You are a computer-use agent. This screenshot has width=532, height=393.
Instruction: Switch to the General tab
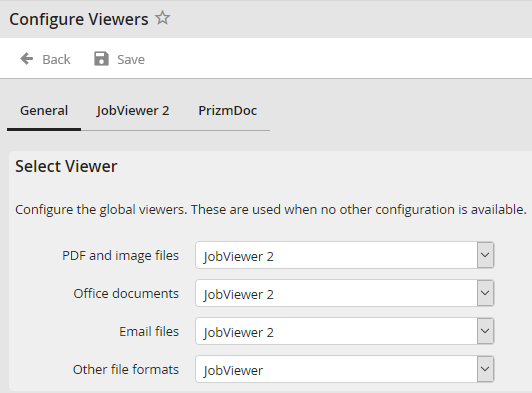point(44,111)
